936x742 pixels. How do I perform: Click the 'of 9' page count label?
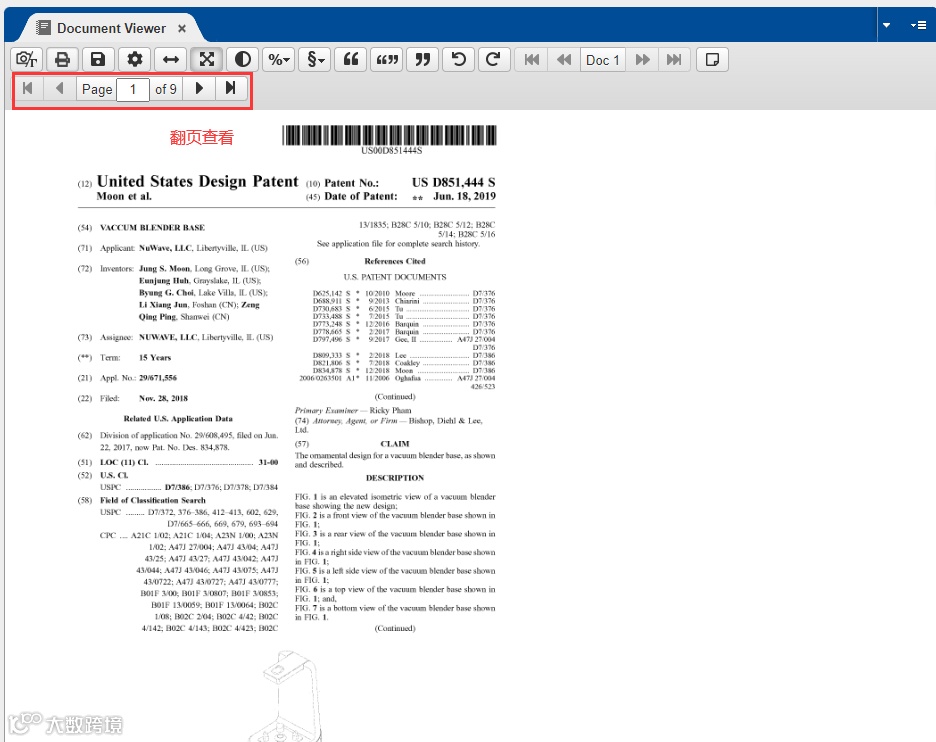166,90
